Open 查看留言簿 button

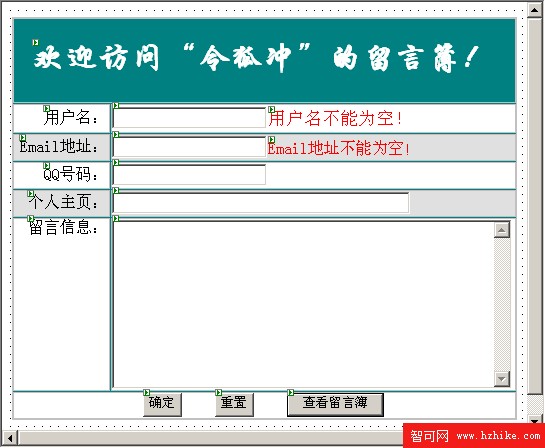point(335,404)
